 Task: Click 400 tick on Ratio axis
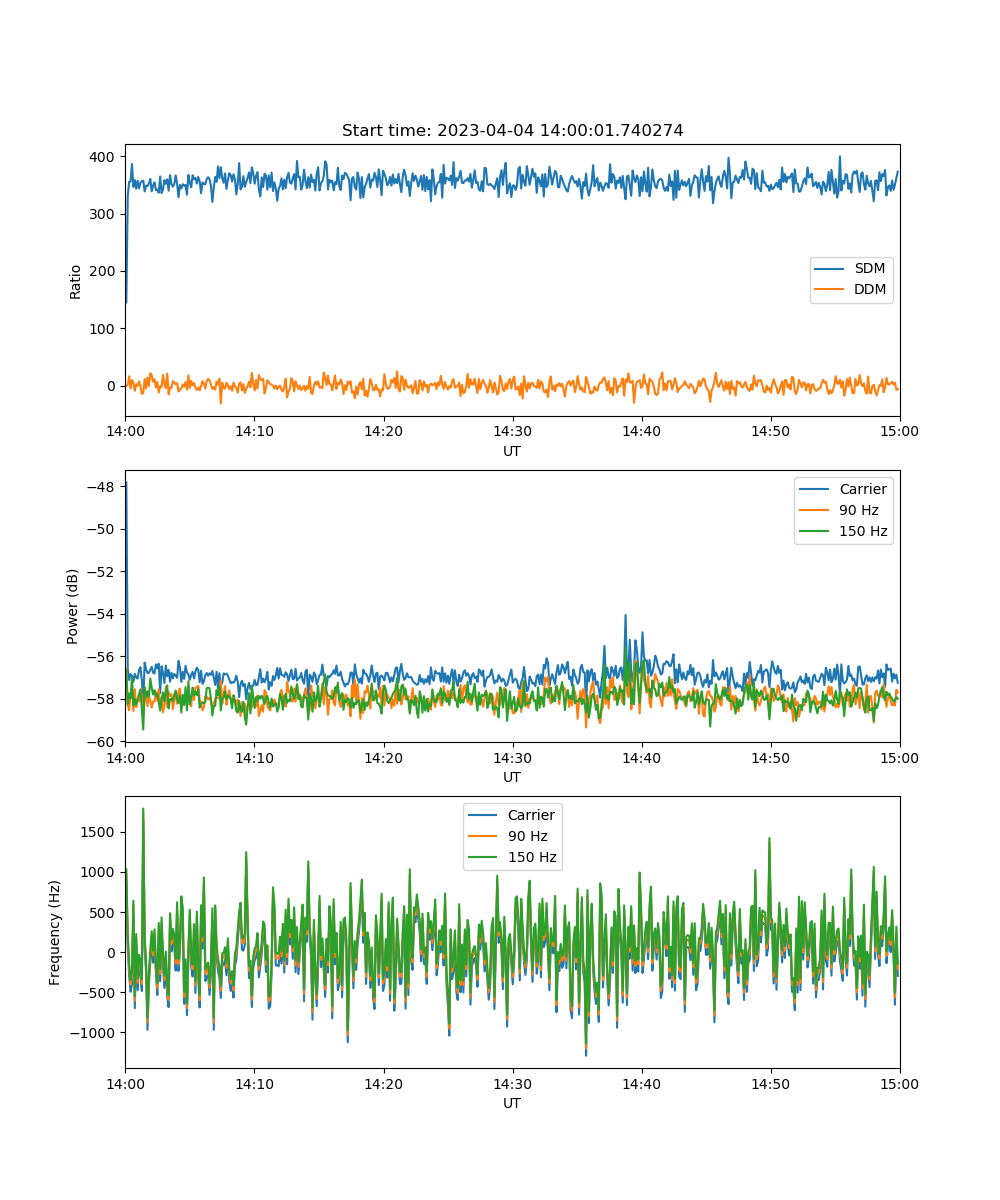click(x=104, y=157)
